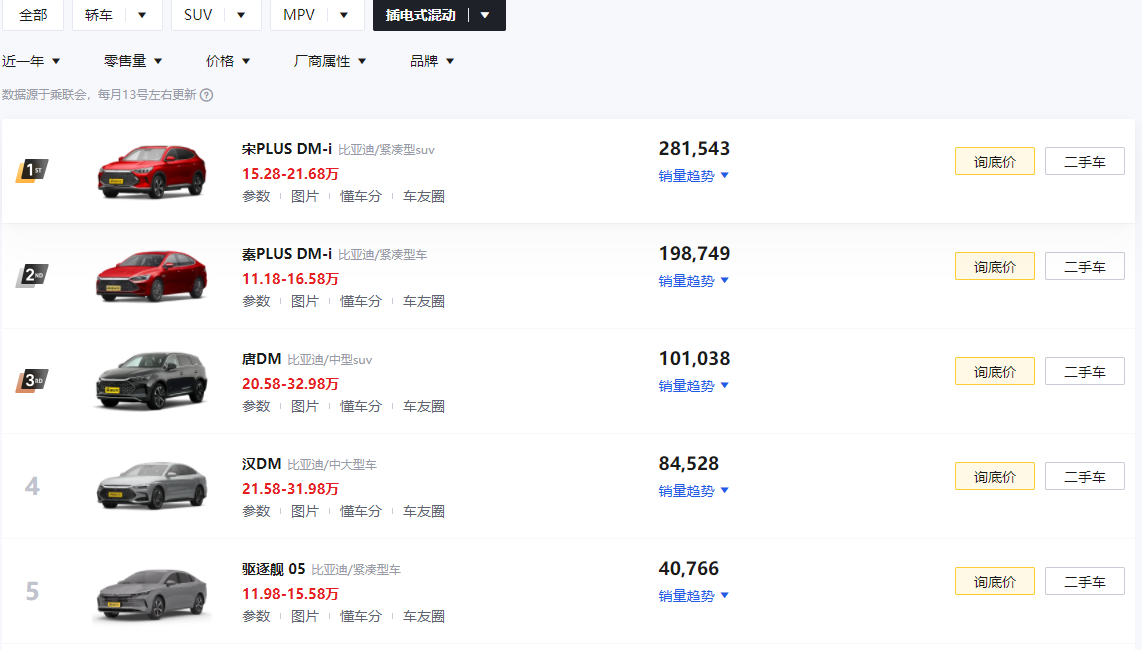Image resolution: width=1142 pixels, height=650 pixels.
Task: Click 询底价 for 驱逐舰 05
Action: tap(995, 581)
